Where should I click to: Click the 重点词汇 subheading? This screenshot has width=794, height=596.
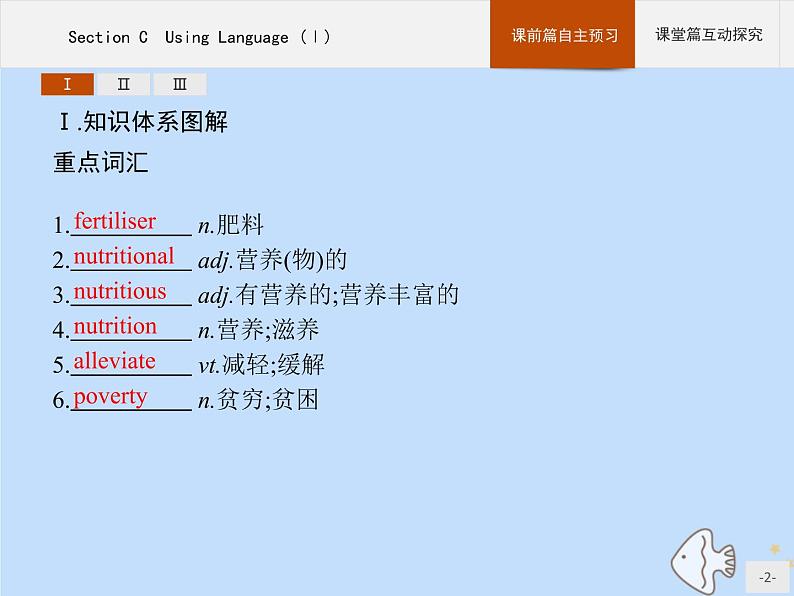[x=101, y=163]
